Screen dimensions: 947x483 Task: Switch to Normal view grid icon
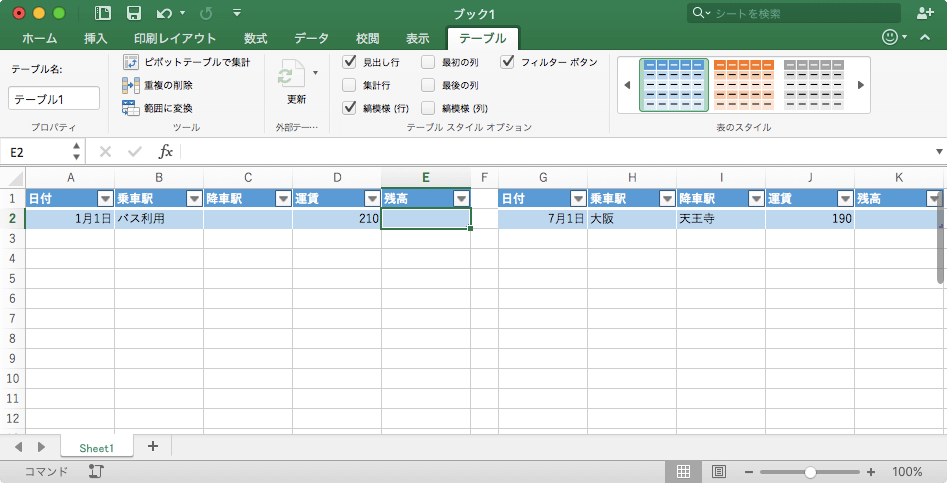click(x=683, y=472)
